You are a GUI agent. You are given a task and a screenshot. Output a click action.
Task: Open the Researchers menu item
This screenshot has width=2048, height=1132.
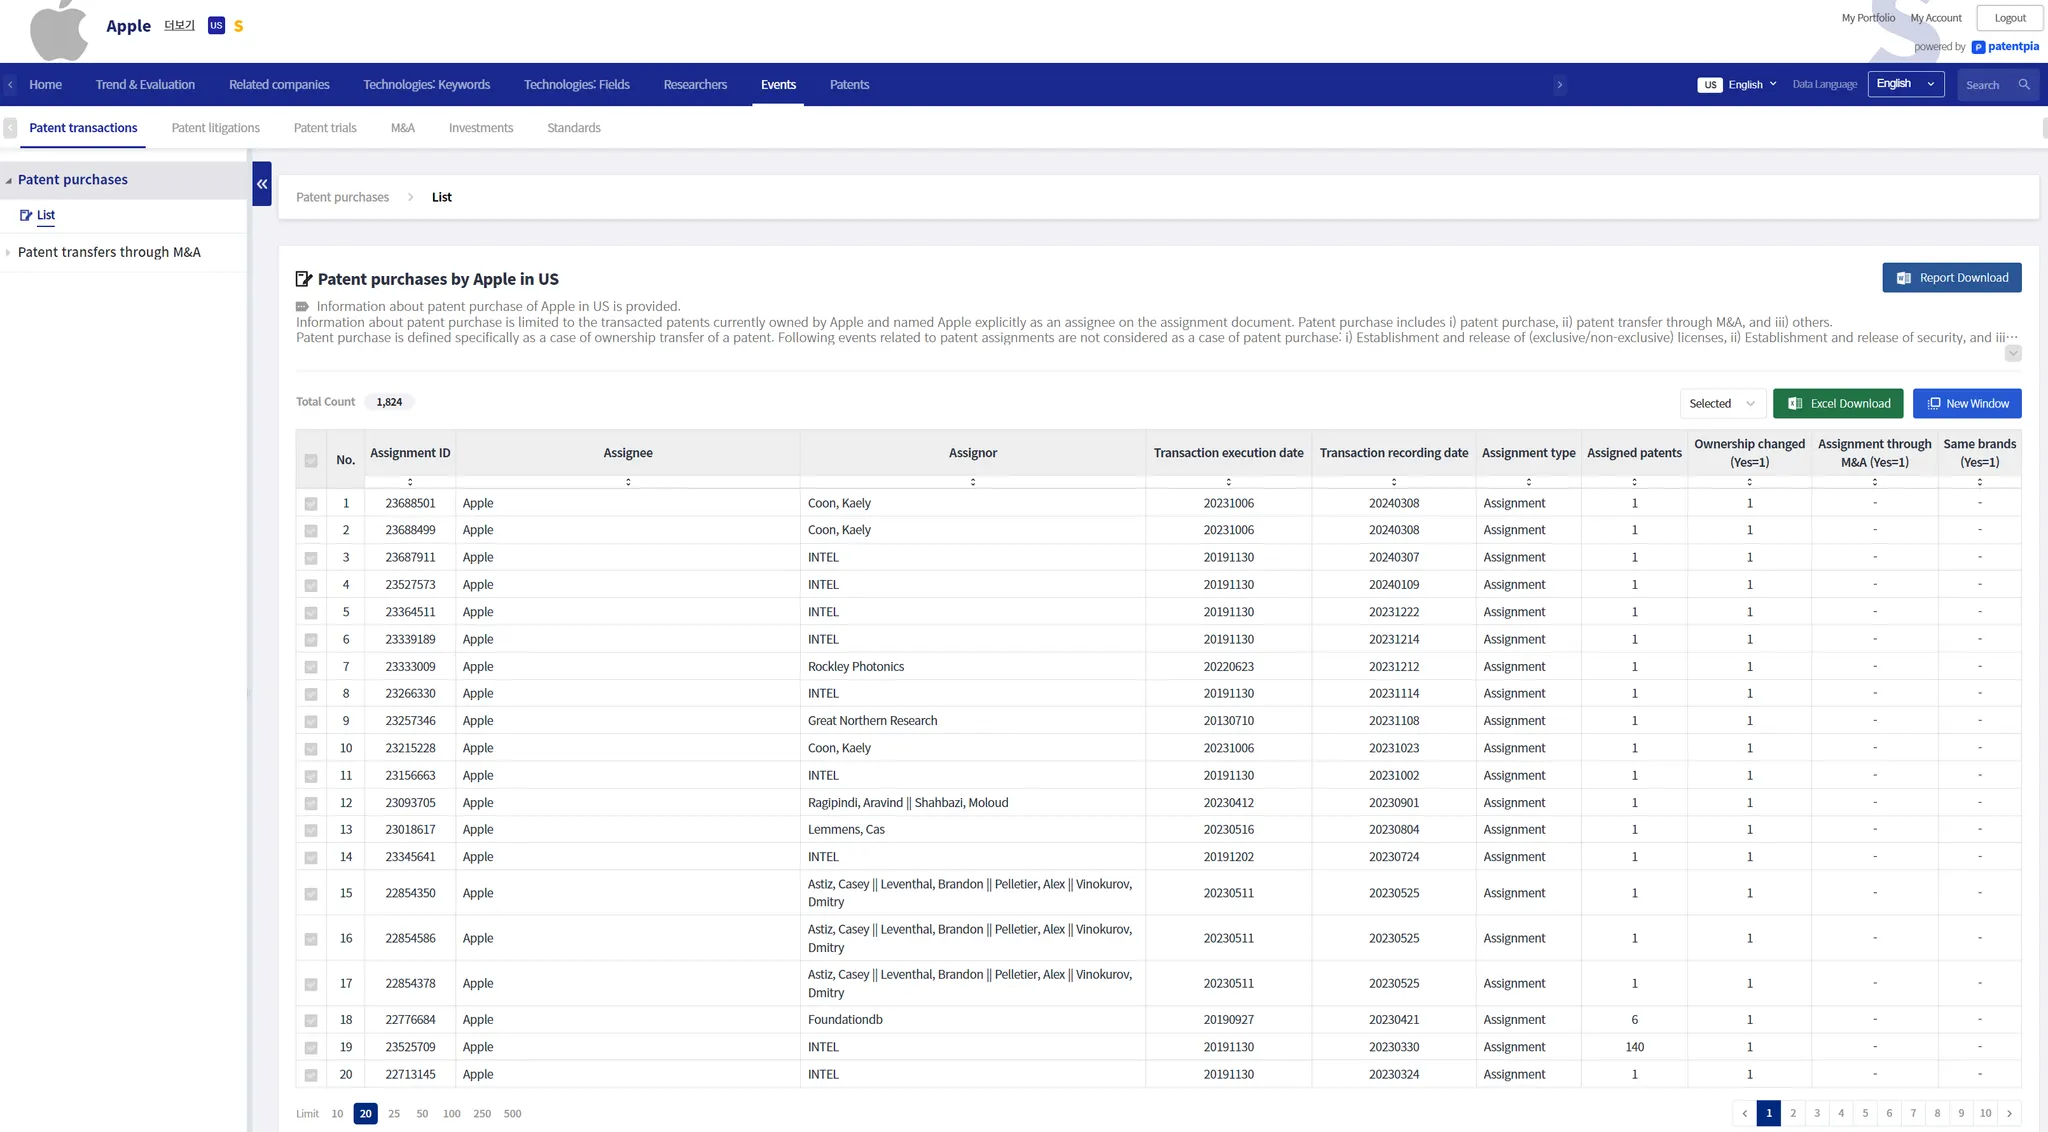[x=694, y=85]
